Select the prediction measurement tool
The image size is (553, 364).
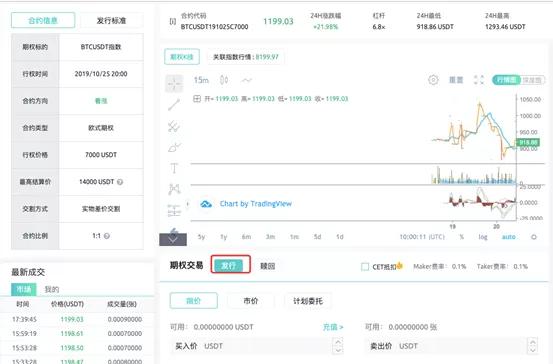174,211
